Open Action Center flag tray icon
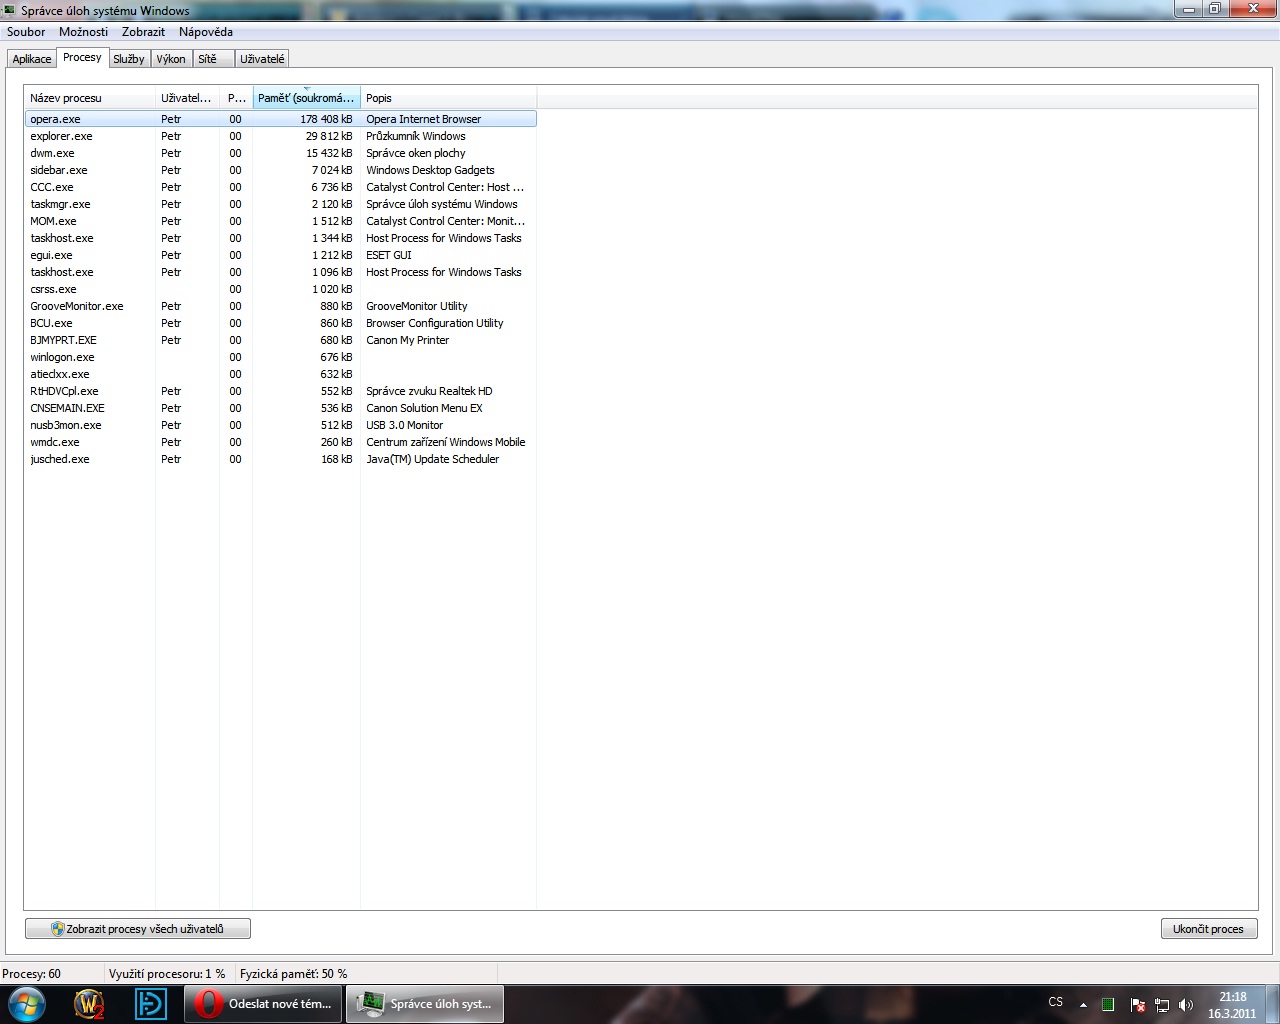Viewport: 1280px width, 1024px height. [1137, 1004]
